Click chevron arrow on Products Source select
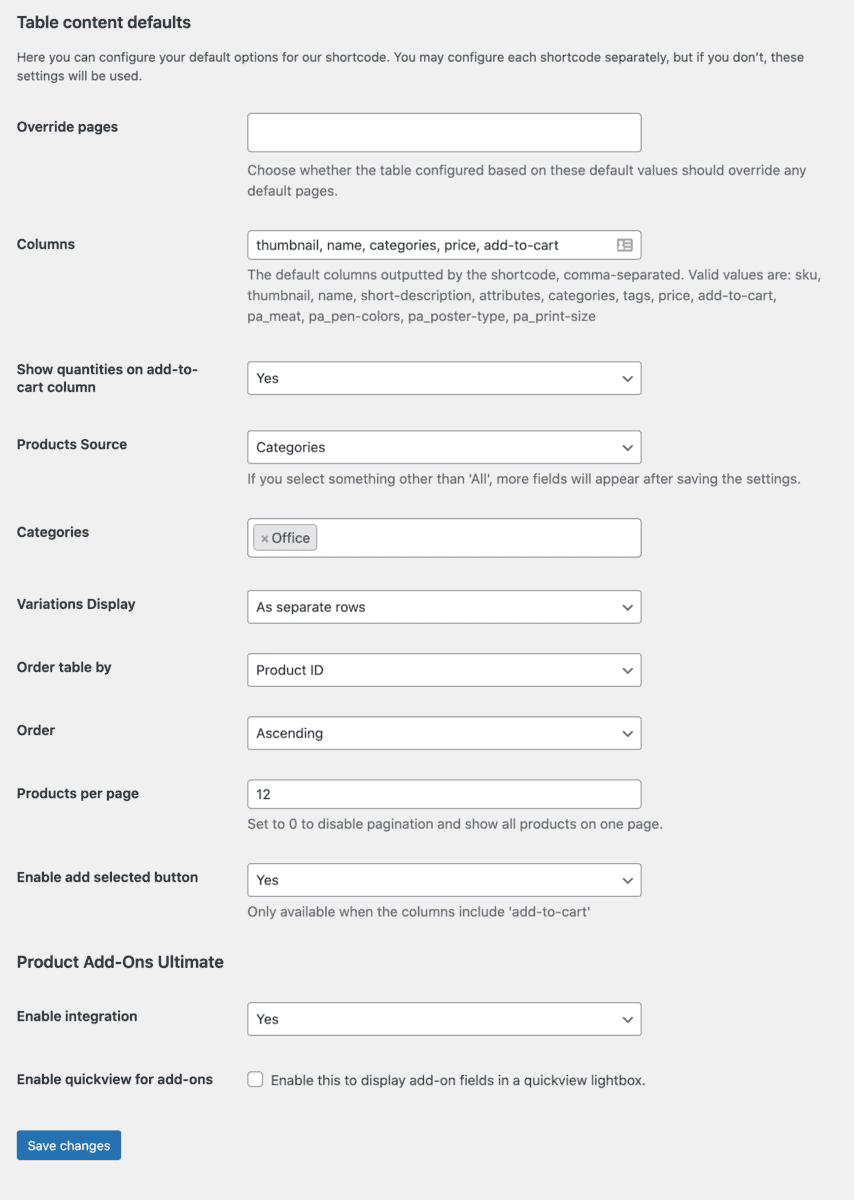Viewport: 854px width, 1200px height. pos(627,447)
